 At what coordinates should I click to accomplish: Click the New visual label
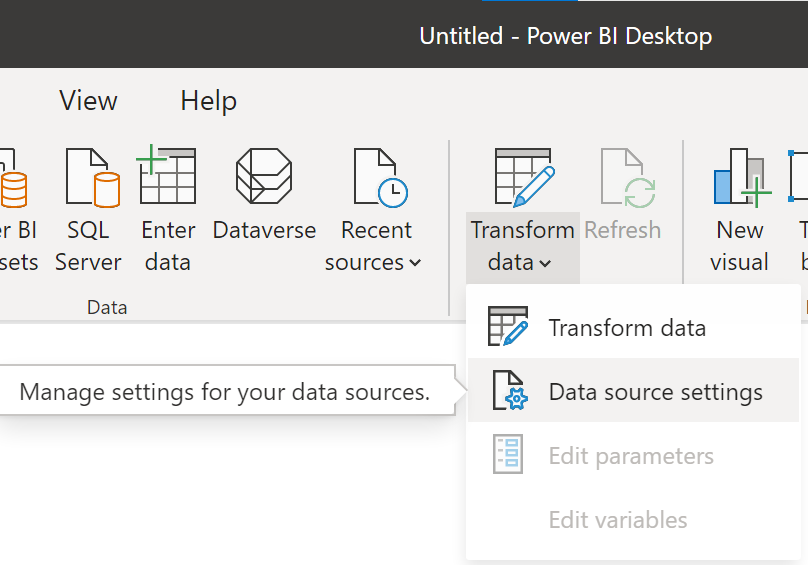pyautogui.click(x=739, y=245)
